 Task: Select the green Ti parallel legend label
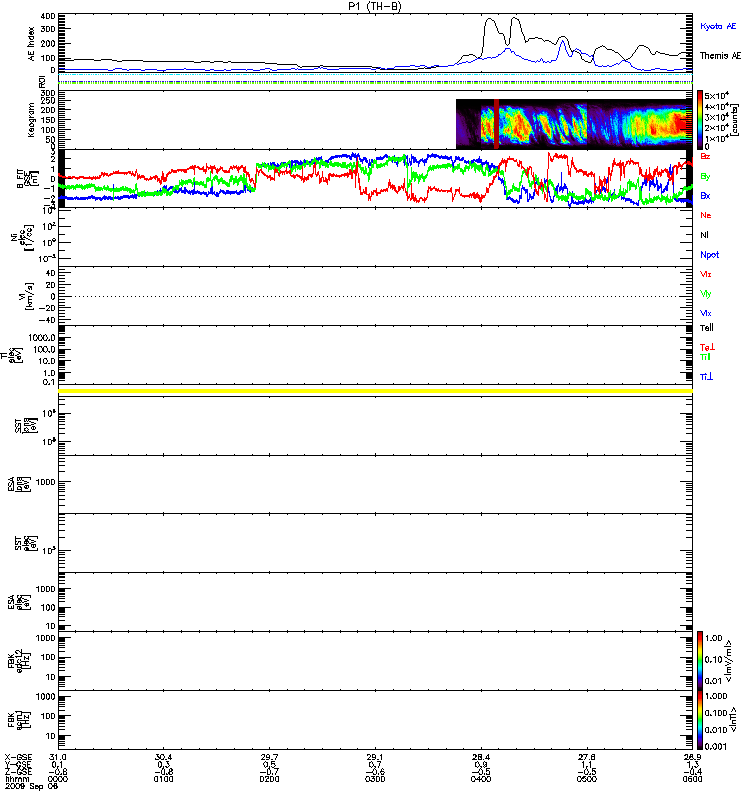[705, 357]
